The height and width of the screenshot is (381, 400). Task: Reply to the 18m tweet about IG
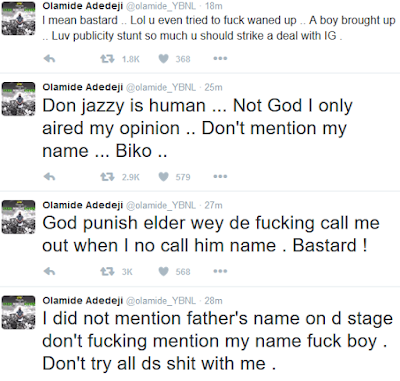(49, 59)
